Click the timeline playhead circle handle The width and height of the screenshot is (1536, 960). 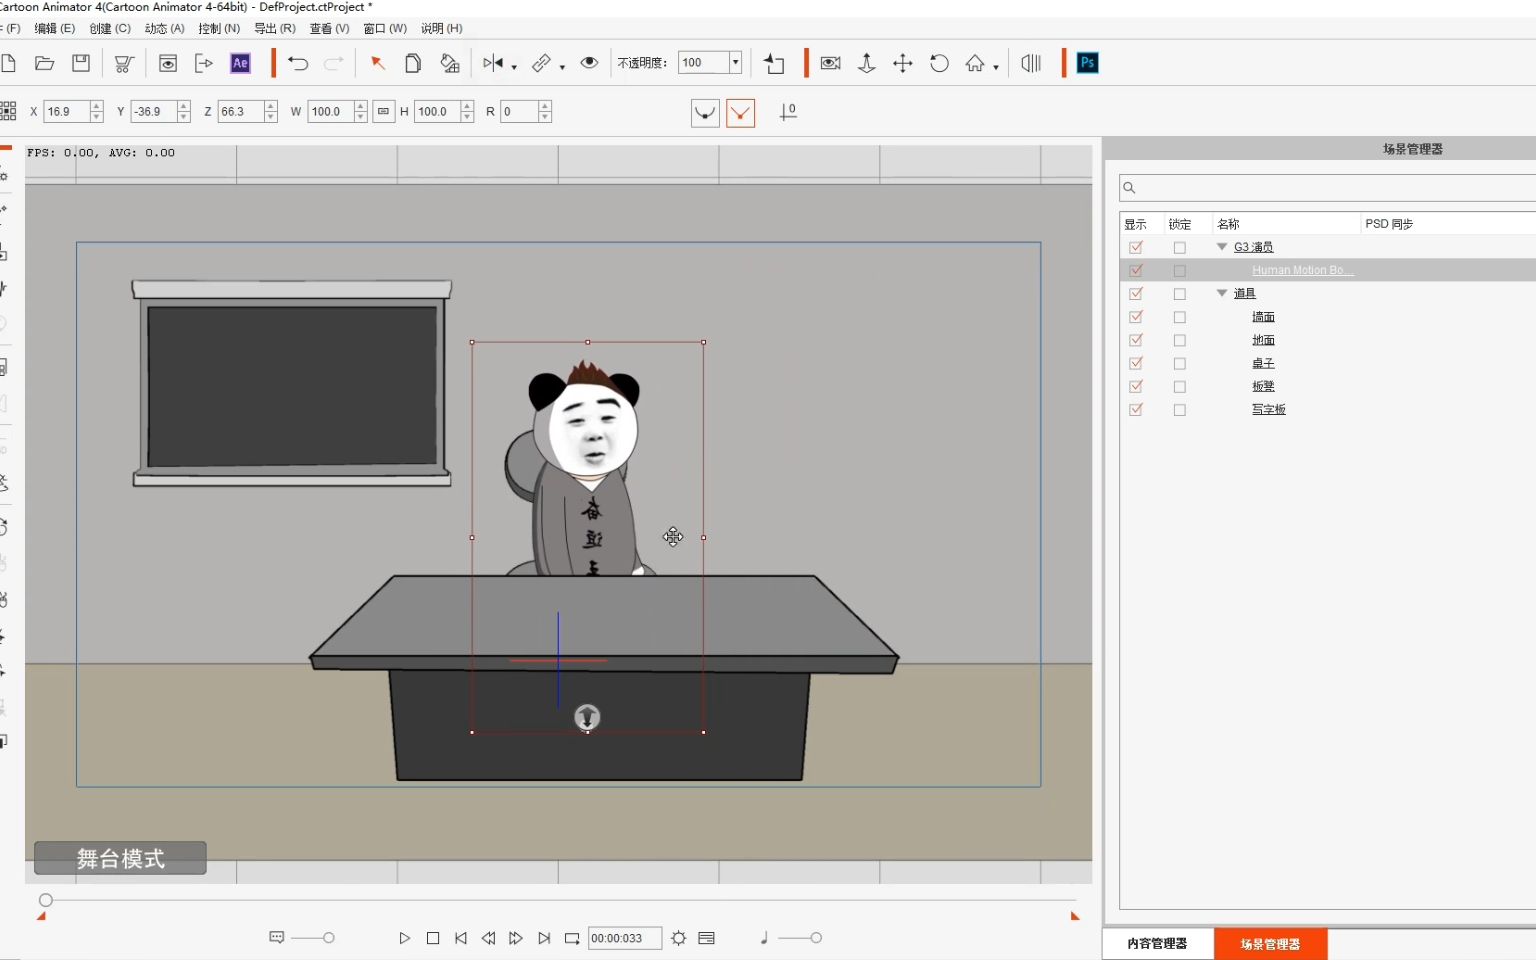(46, 900)
